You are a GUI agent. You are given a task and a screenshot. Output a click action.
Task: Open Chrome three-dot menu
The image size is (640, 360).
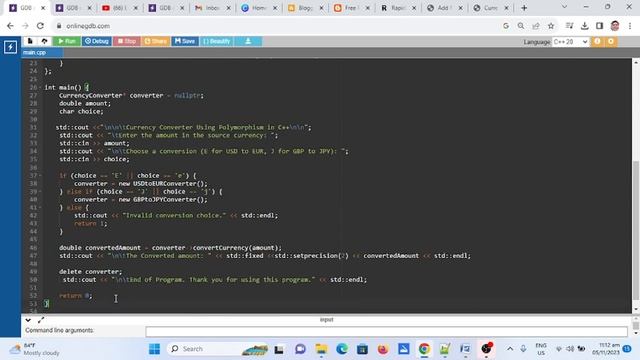point(630,26)
